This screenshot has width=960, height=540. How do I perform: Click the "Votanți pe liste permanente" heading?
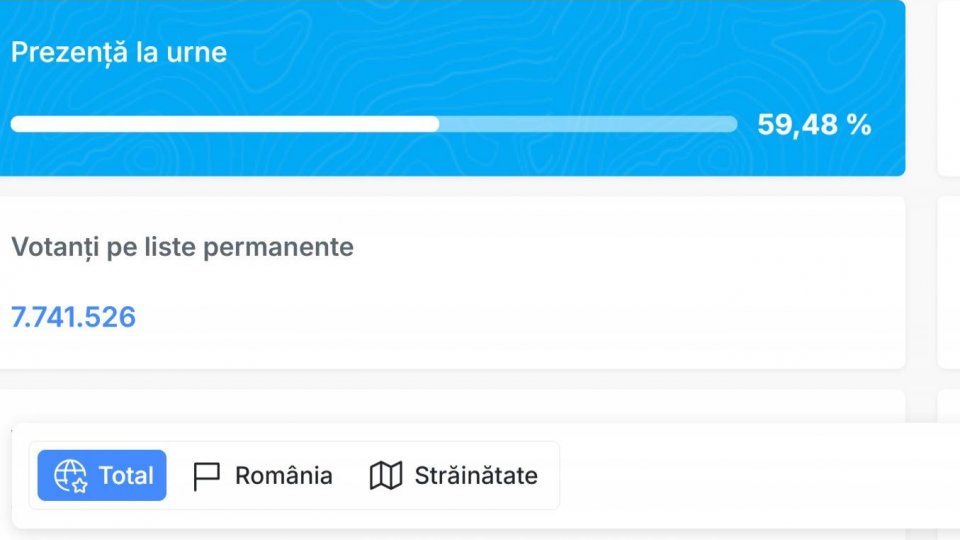coord(182,246)
